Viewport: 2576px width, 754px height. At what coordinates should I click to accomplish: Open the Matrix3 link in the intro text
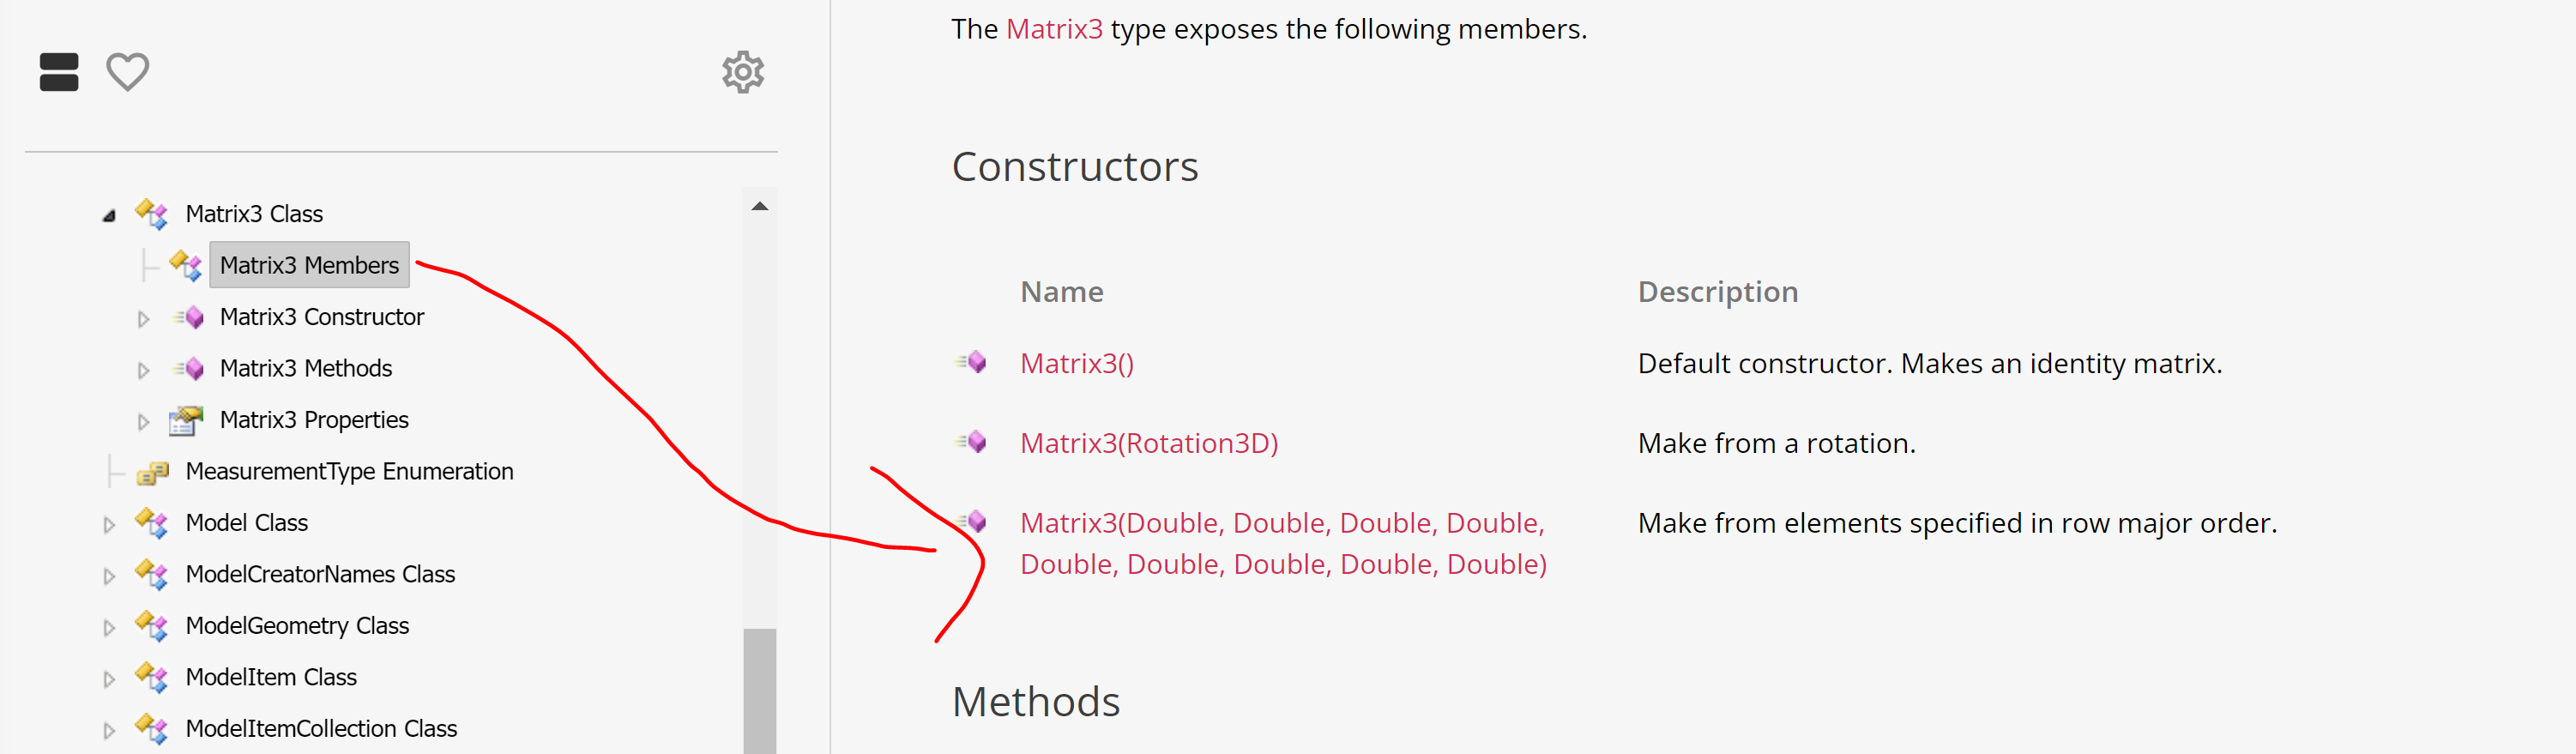coord(1053,29)
